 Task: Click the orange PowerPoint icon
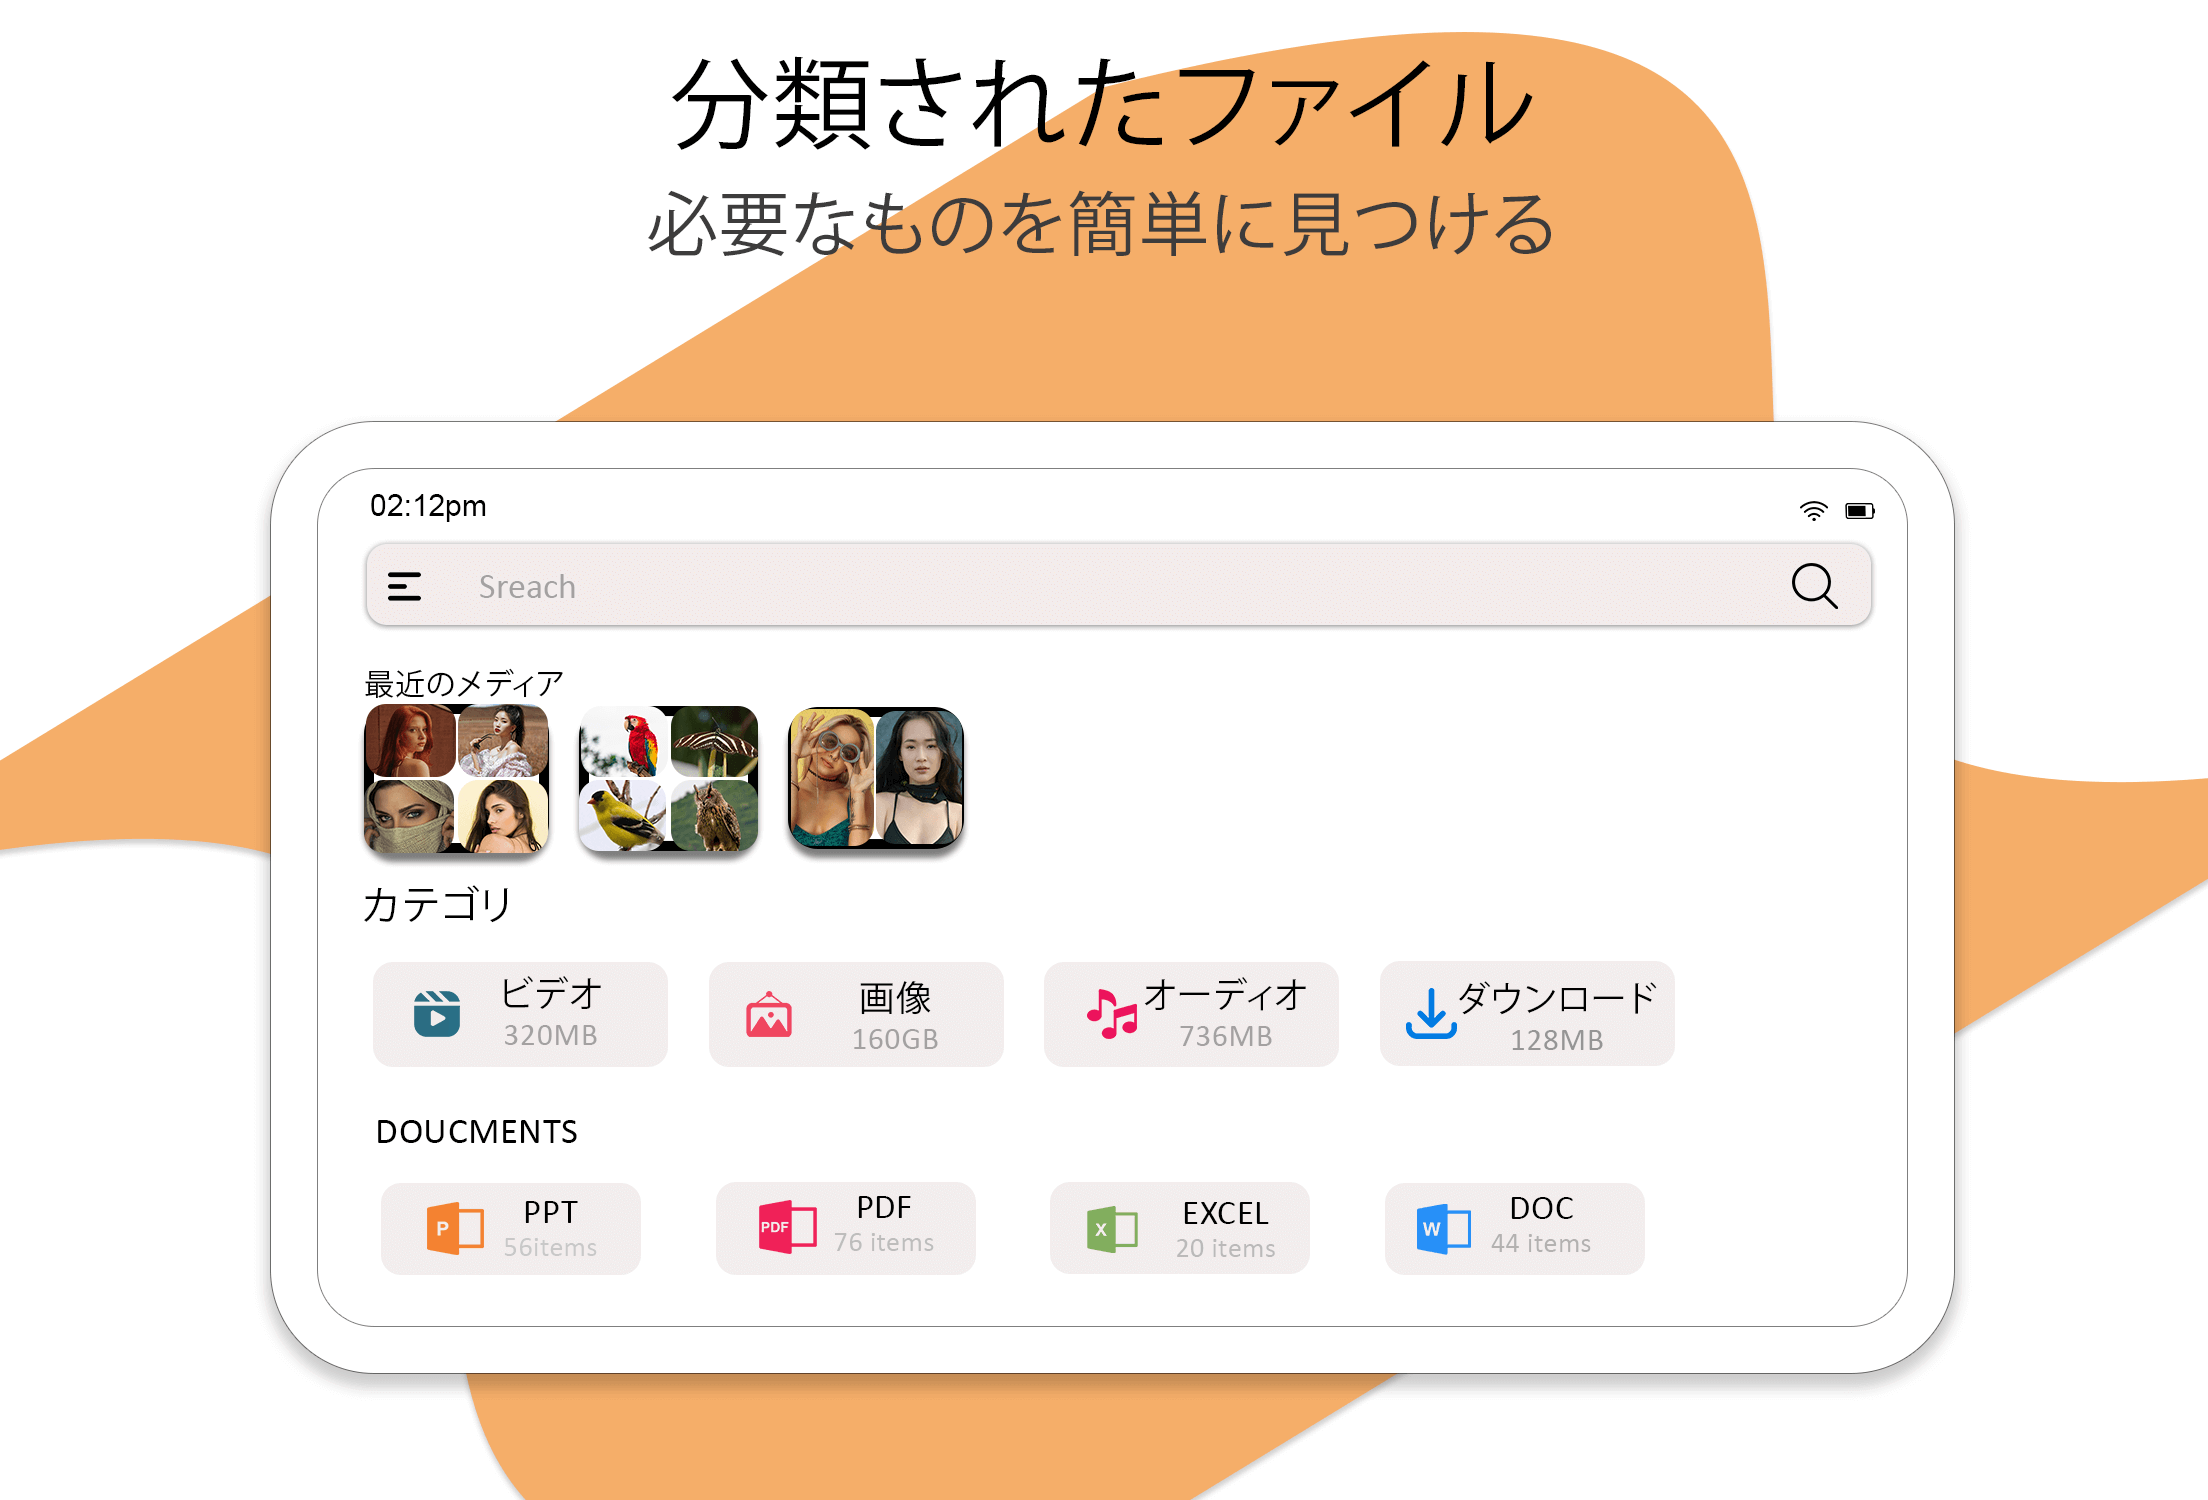click(455, 1228)
